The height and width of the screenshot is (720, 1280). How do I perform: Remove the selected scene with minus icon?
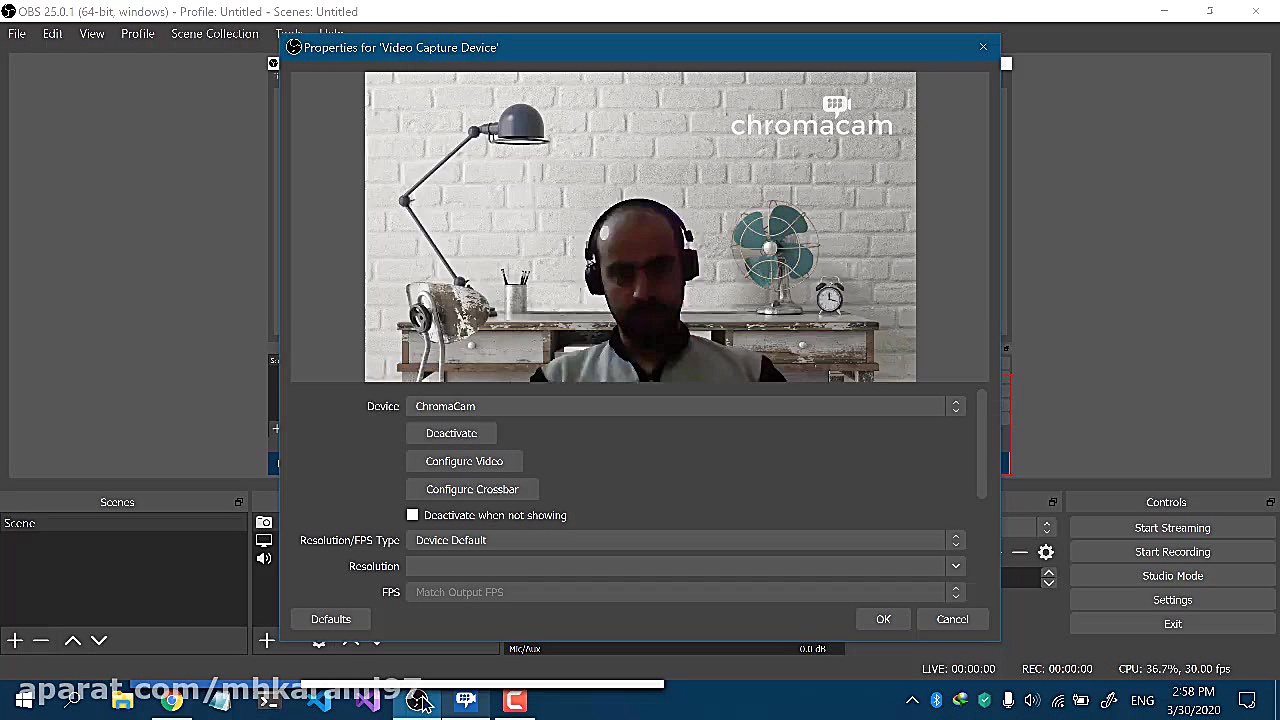(x=41, y=640)
